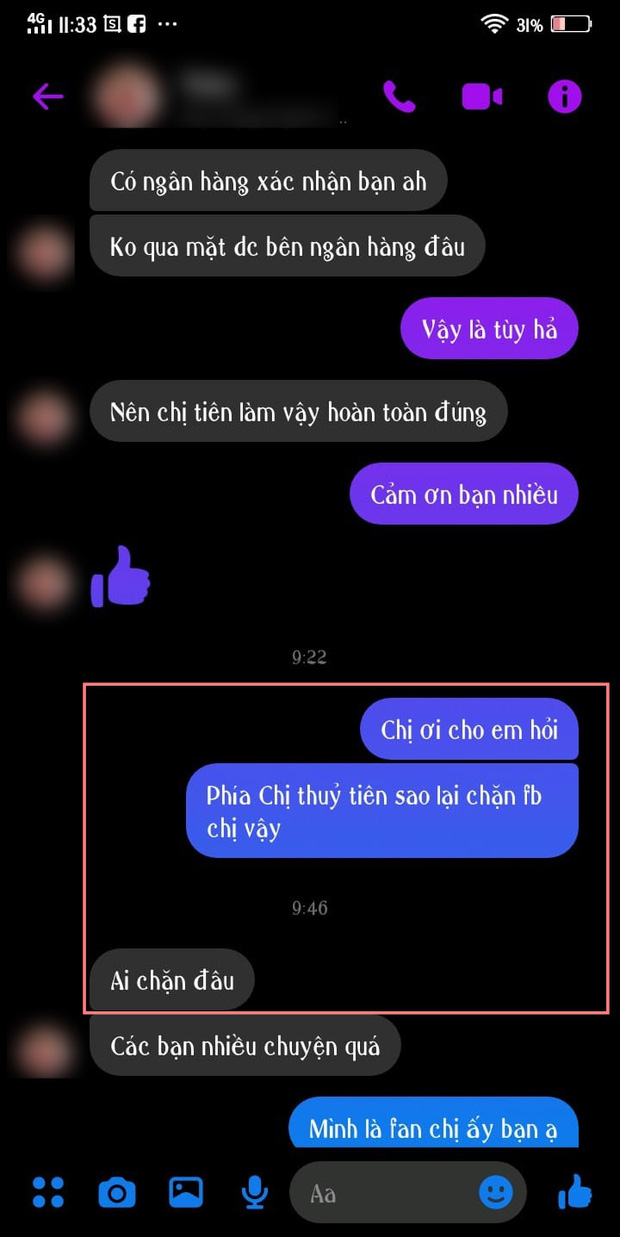Tap the received thumbs-up sticker message
The height and width of the screenshot is (1237, 620).
coord(120,576)
